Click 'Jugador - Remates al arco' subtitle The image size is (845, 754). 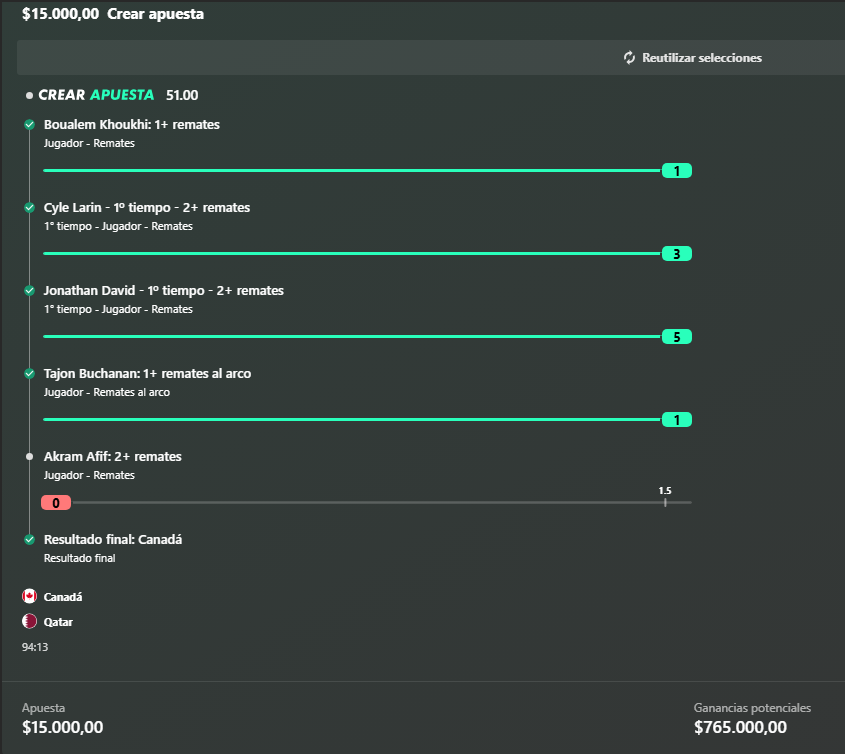point(107,392)
